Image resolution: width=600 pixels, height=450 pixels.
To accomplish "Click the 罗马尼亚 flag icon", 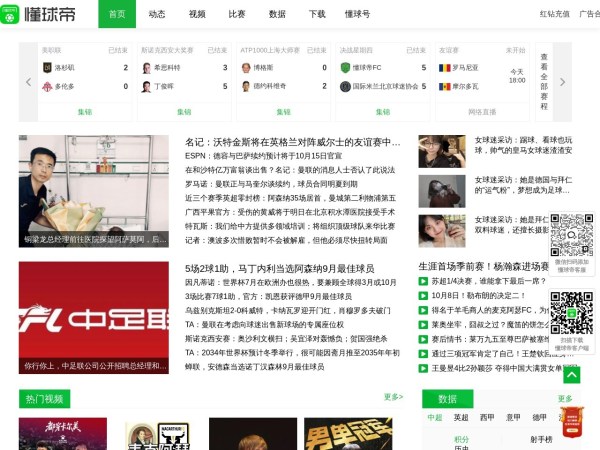I will [x=445, y=68].
